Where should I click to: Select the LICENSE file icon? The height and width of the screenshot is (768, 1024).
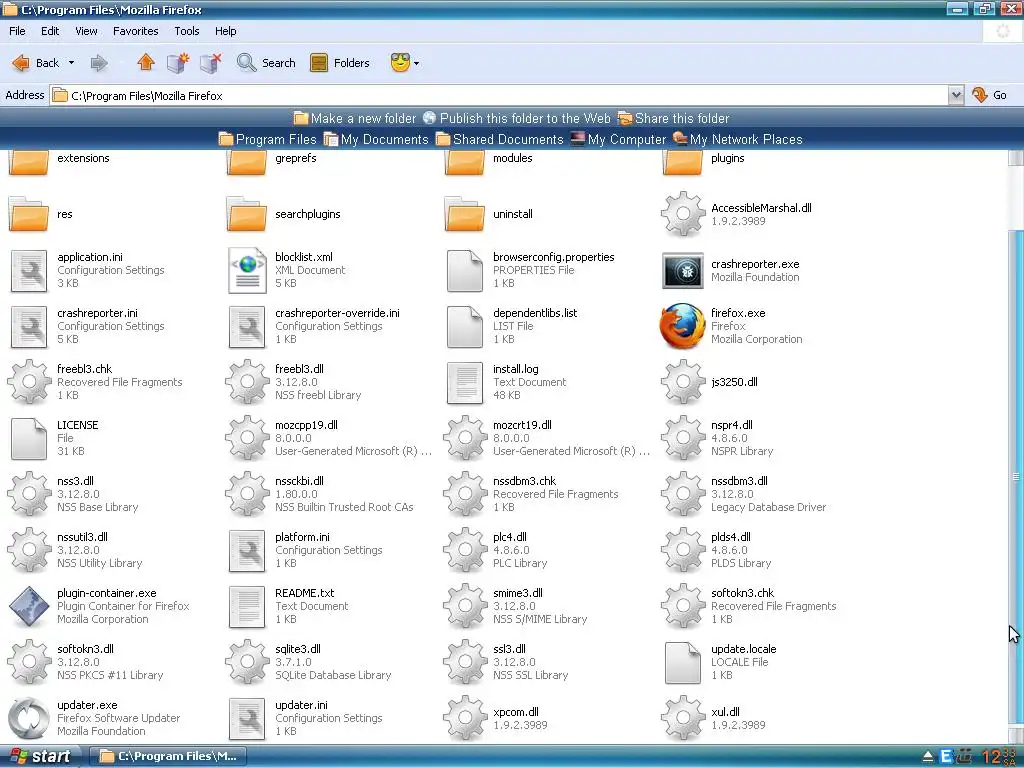click(29, 438)
